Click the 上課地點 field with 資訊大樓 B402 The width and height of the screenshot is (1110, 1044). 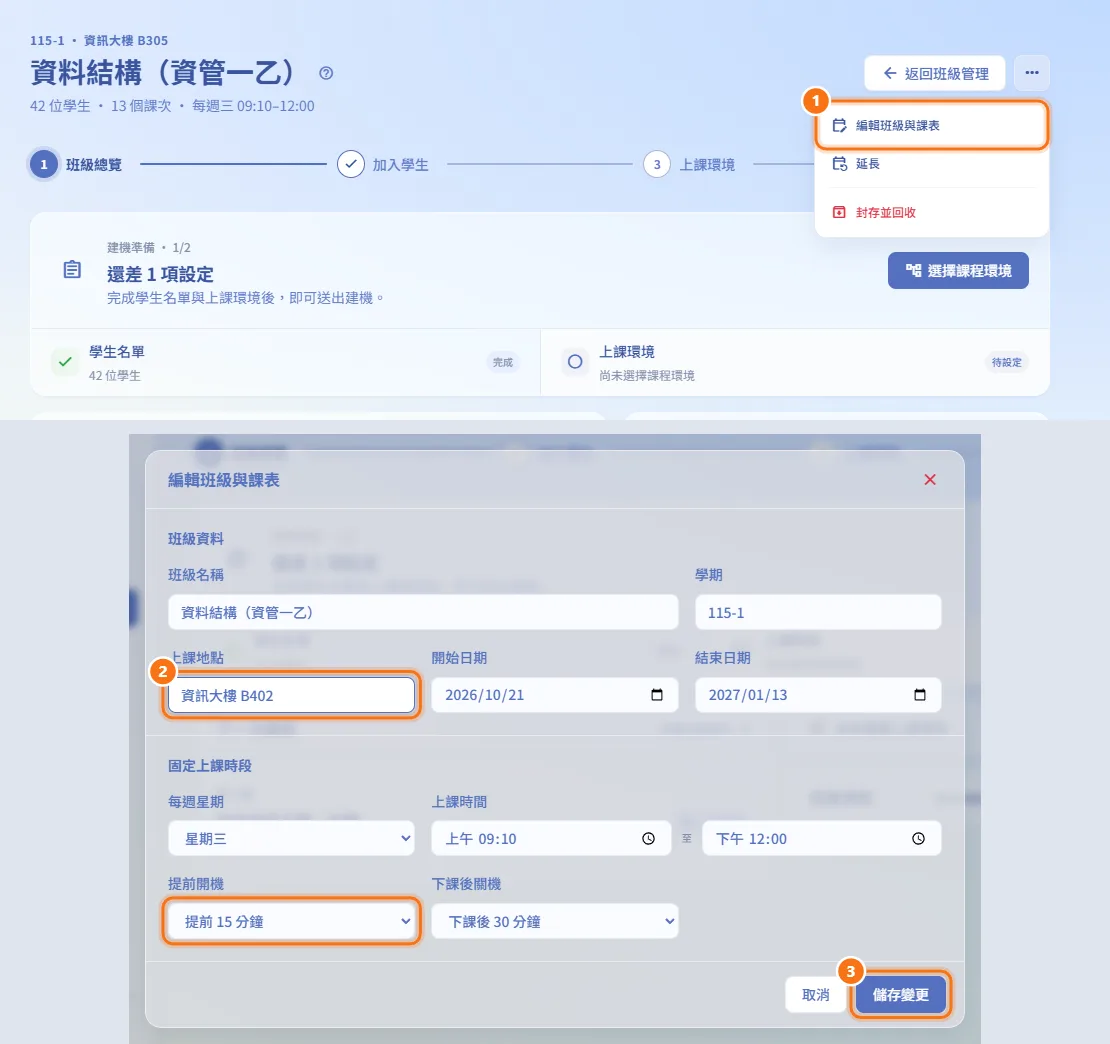click(x=291, y=695)
